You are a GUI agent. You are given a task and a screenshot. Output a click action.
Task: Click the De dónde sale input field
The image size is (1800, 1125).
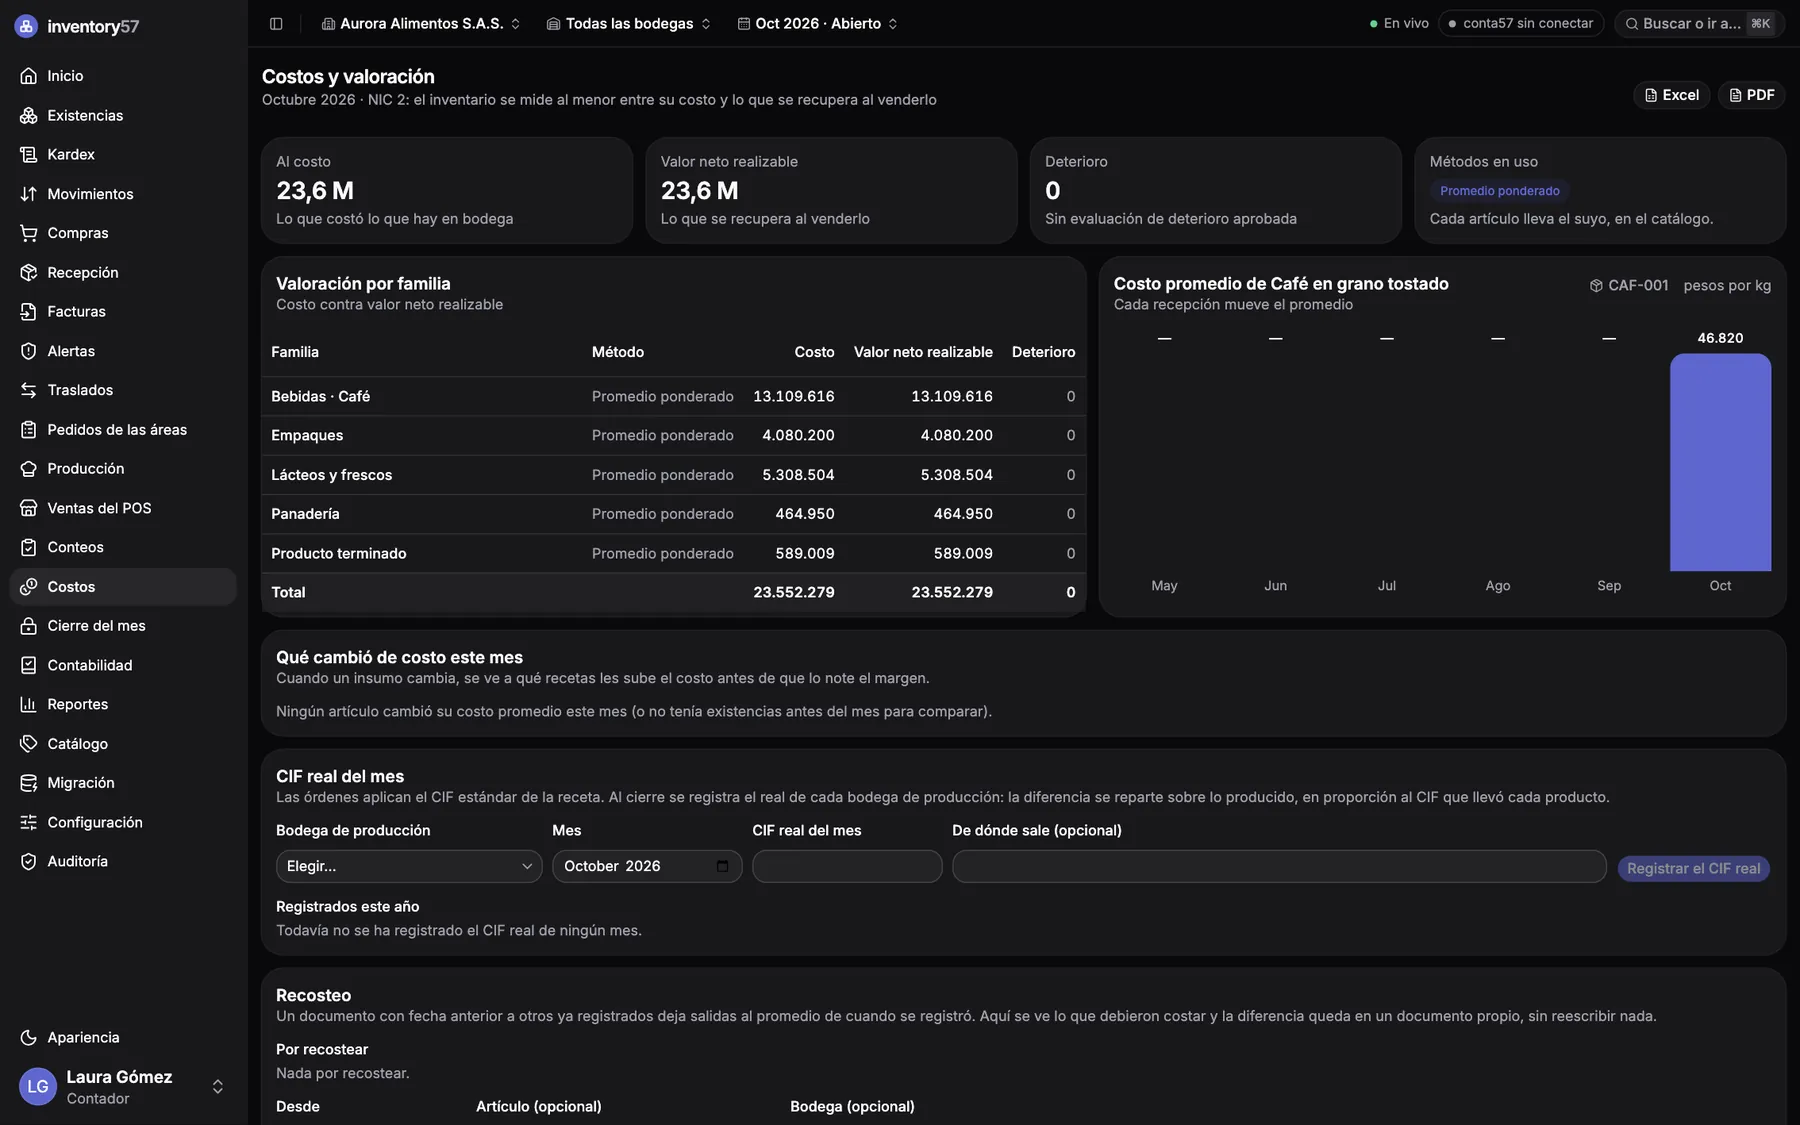pyautogui.click(x=1279, y=866)
